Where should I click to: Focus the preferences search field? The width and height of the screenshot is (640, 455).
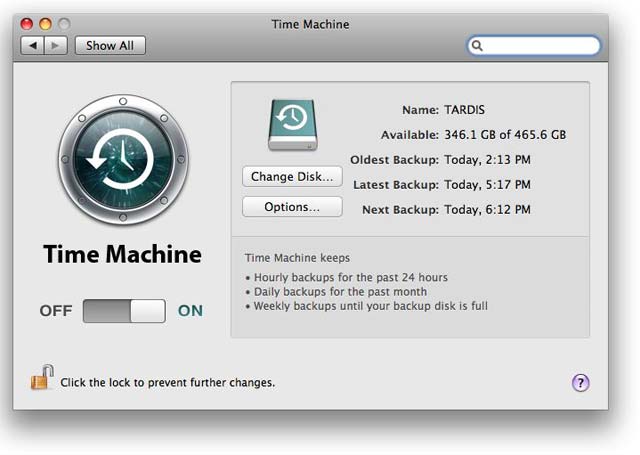[533, 45]
